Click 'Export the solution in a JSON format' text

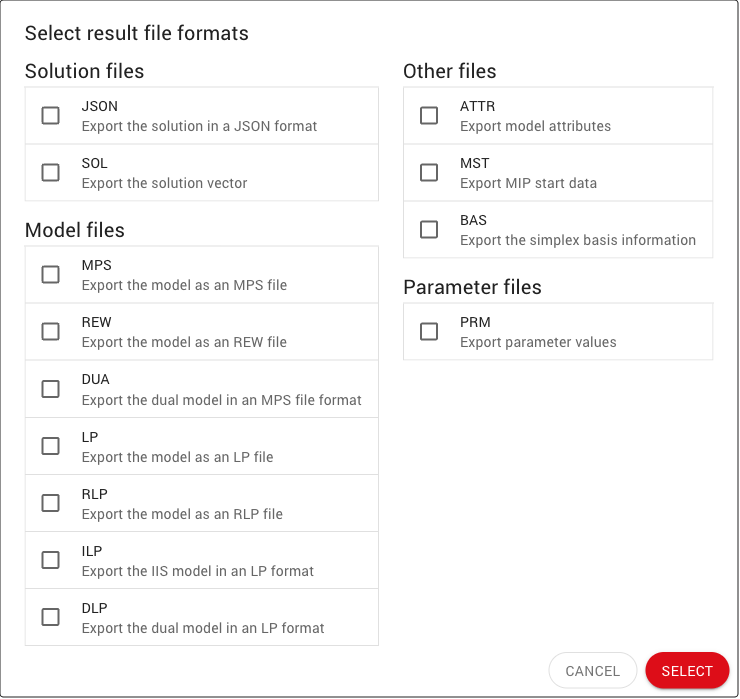point(199,127)
